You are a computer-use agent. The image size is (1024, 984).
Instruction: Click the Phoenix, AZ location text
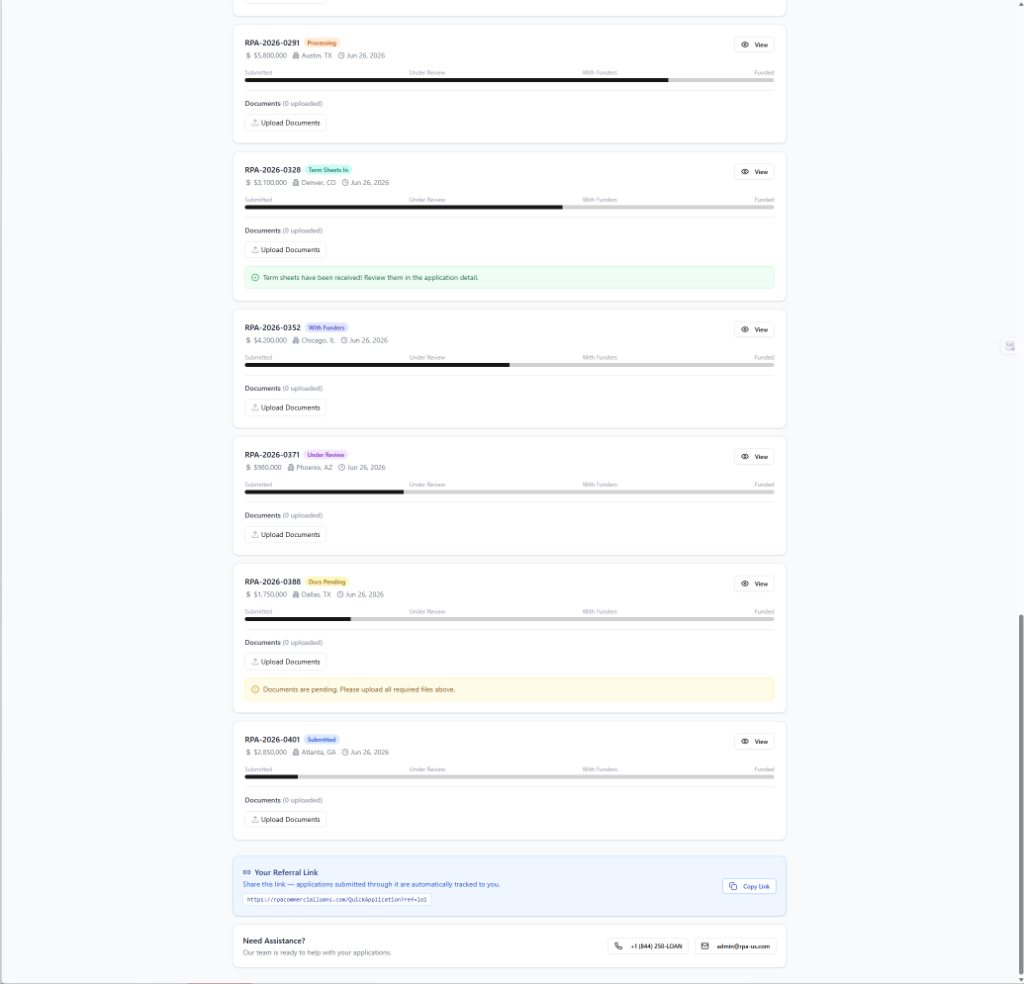point(314,468)
